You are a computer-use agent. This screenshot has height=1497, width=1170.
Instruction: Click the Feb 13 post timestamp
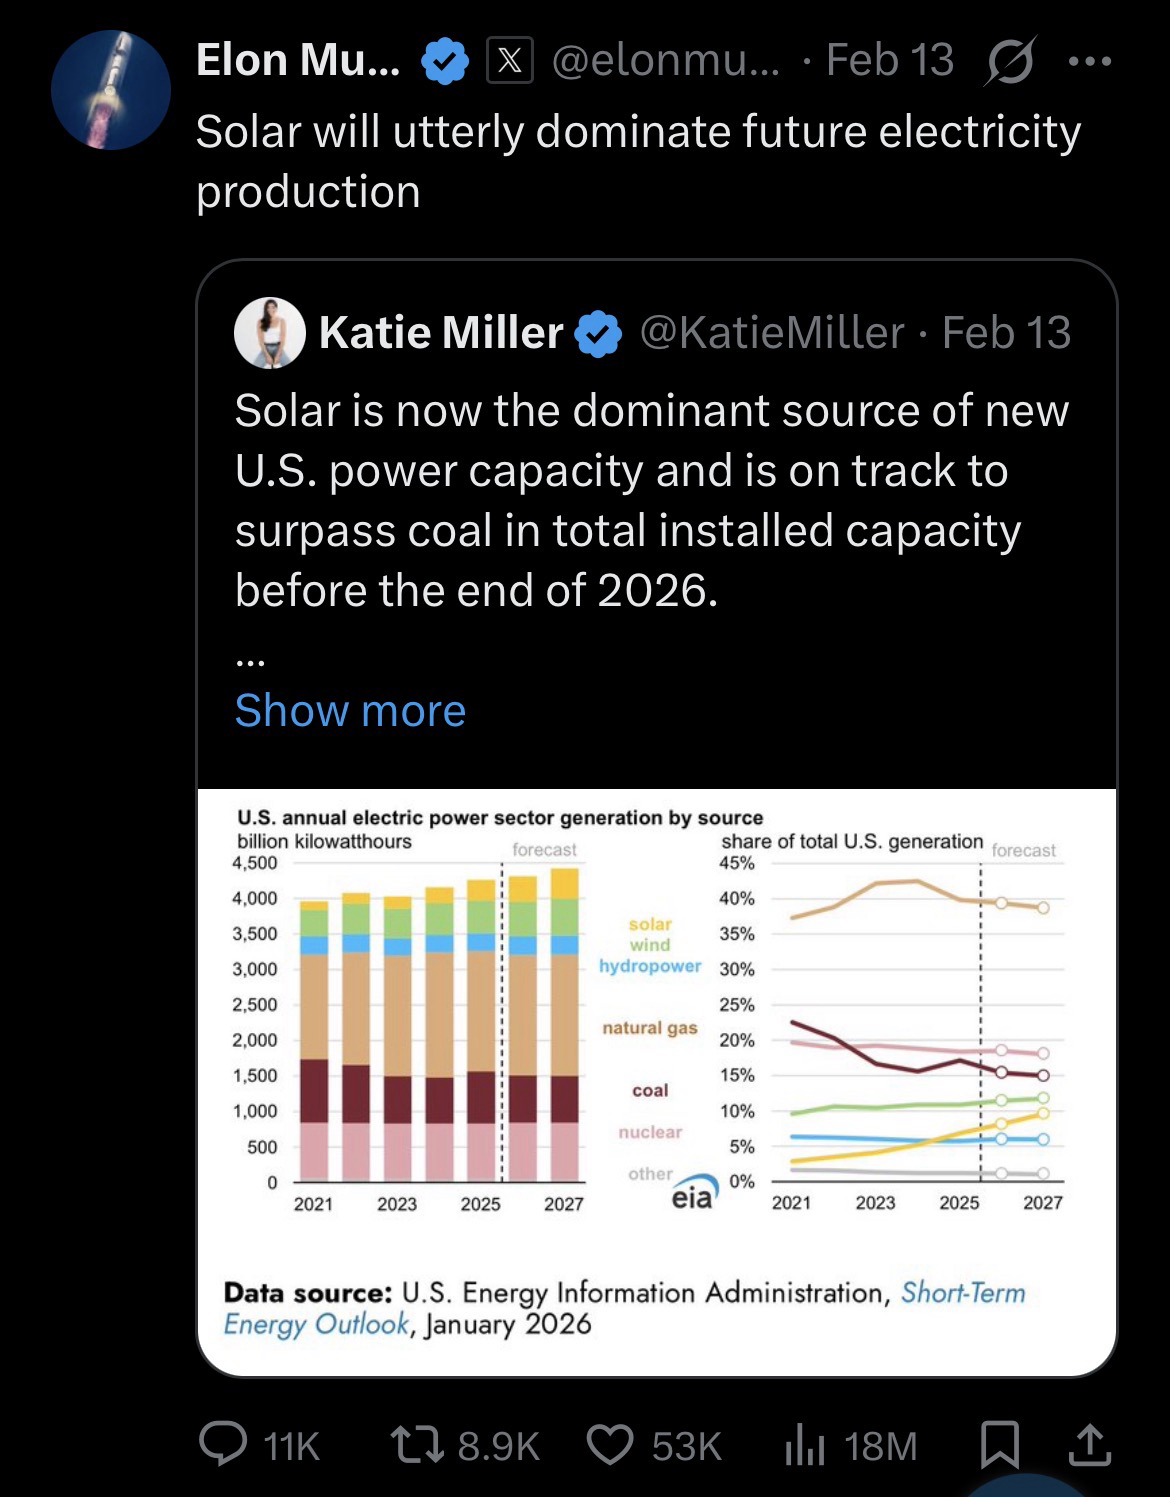pyautogui.click(x=889, y=60)
